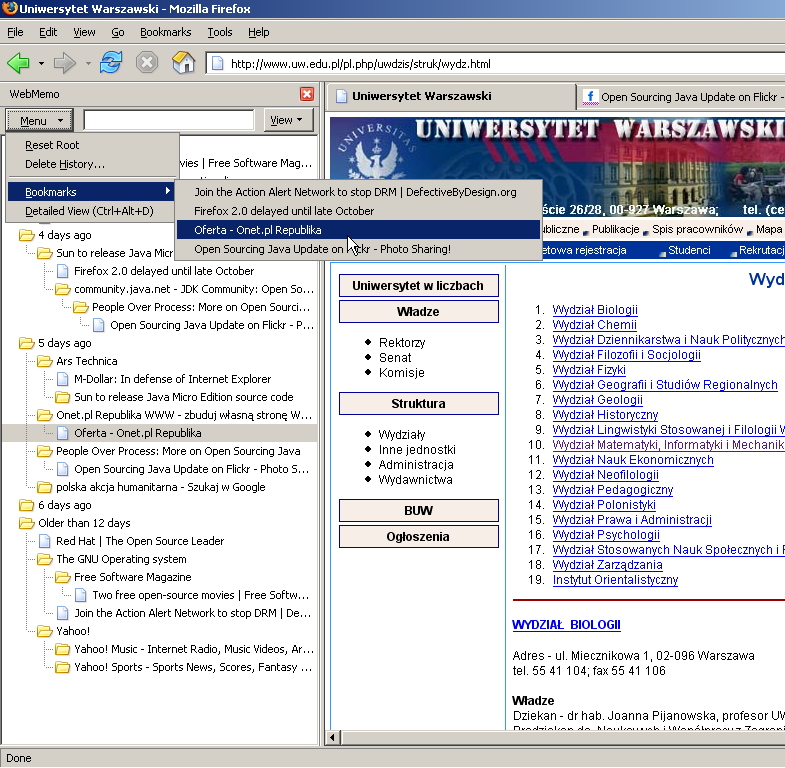Viewport: 785px width, 768px height.
Task: Open the WebMemo View dropdown
Action: pos(288,120)
